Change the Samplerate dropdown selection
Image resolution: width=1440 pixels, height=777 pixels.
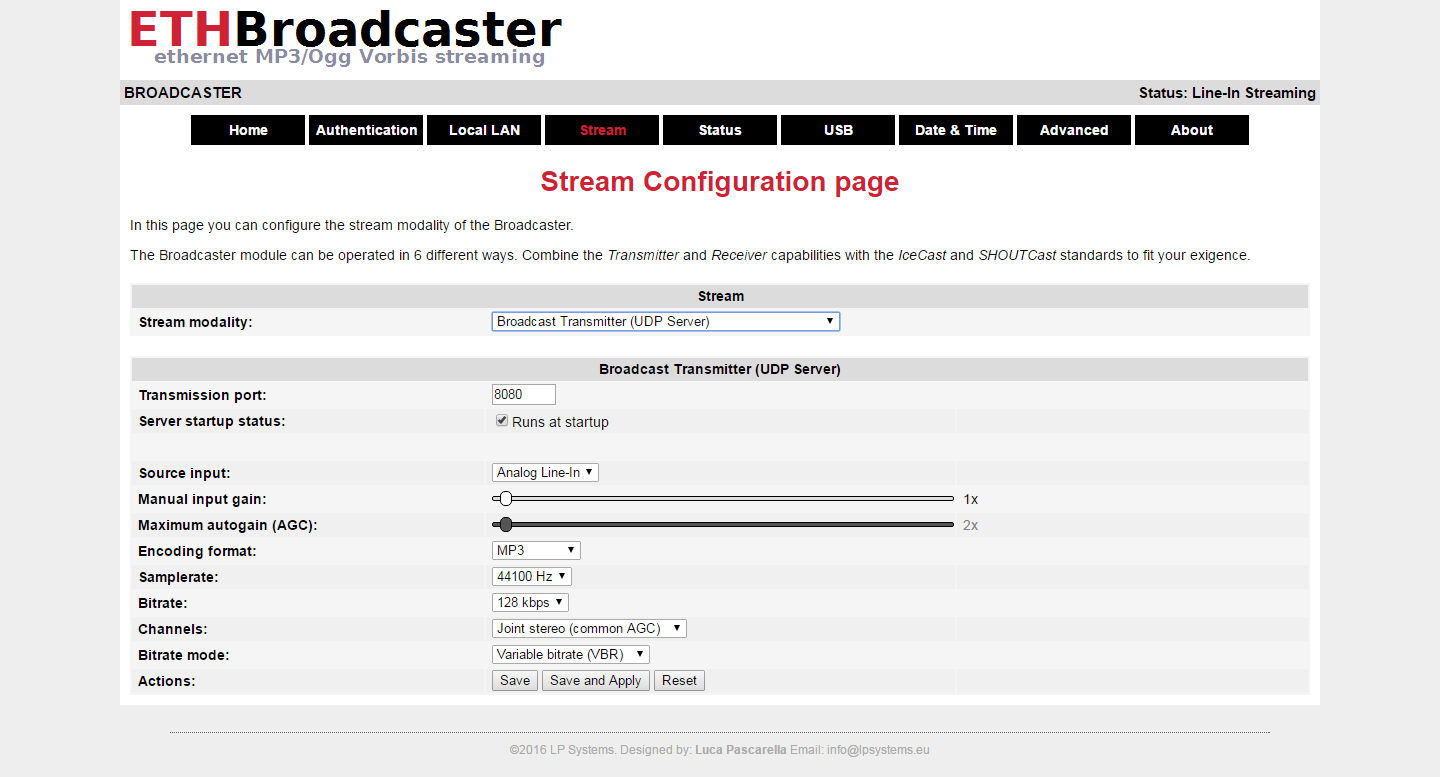coord(531,576)
